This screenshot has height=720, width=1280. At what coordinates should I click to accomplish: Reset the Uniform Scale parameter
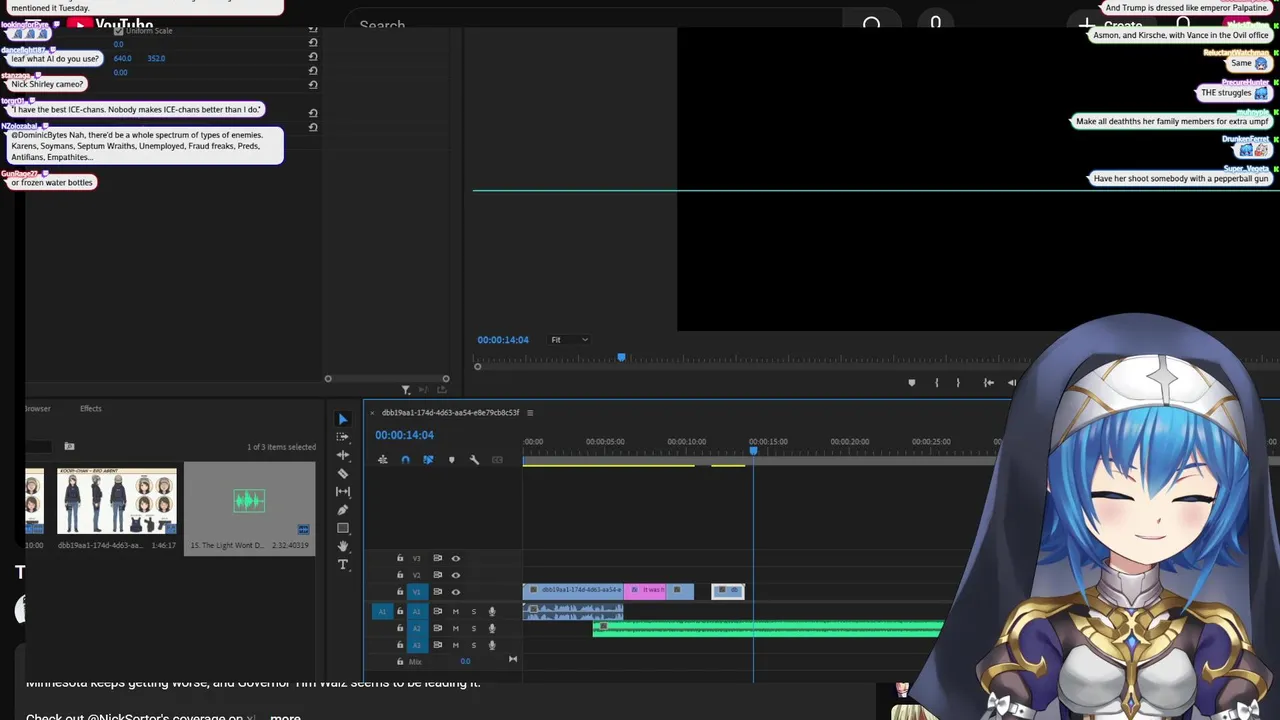tap(313, 30)
